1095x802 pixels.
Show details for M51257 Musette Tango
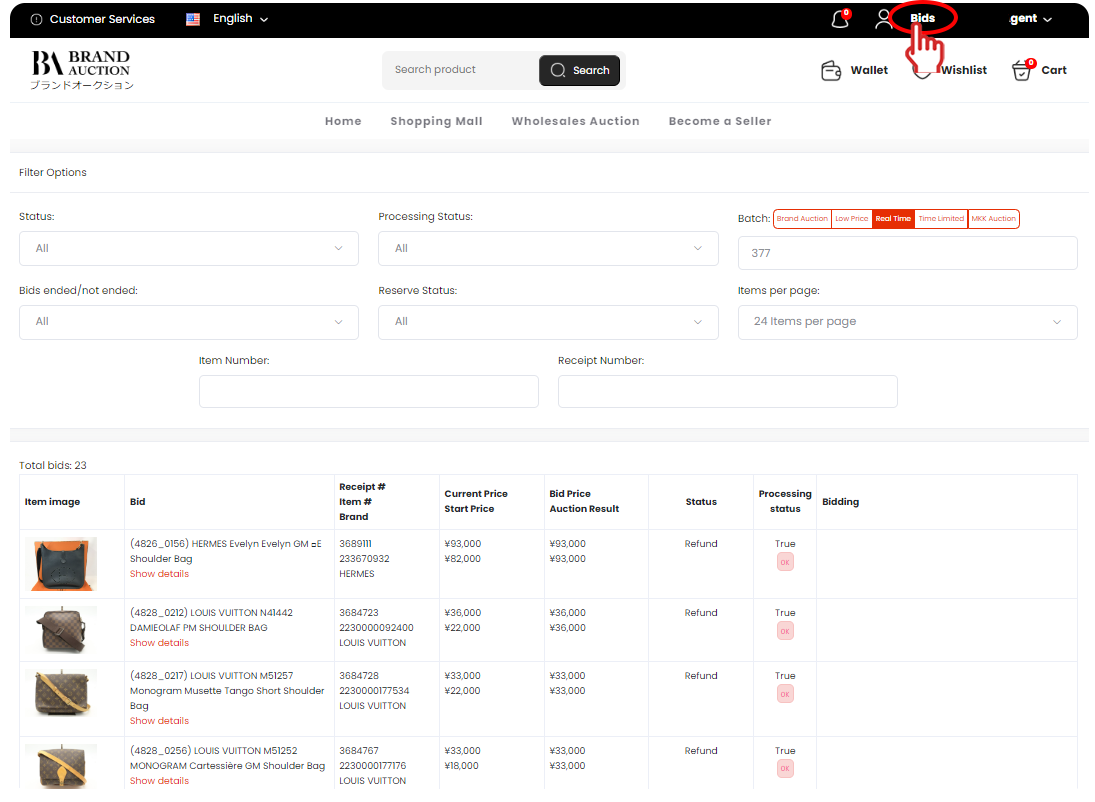159,721
